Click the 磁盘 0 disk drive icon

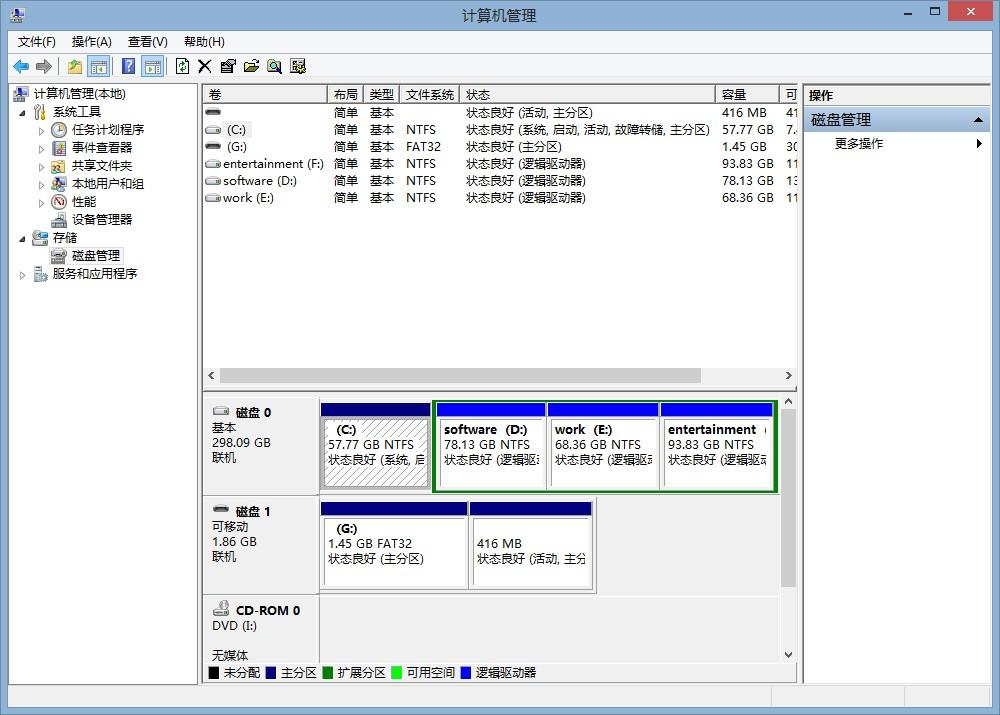tap(221, 411)
